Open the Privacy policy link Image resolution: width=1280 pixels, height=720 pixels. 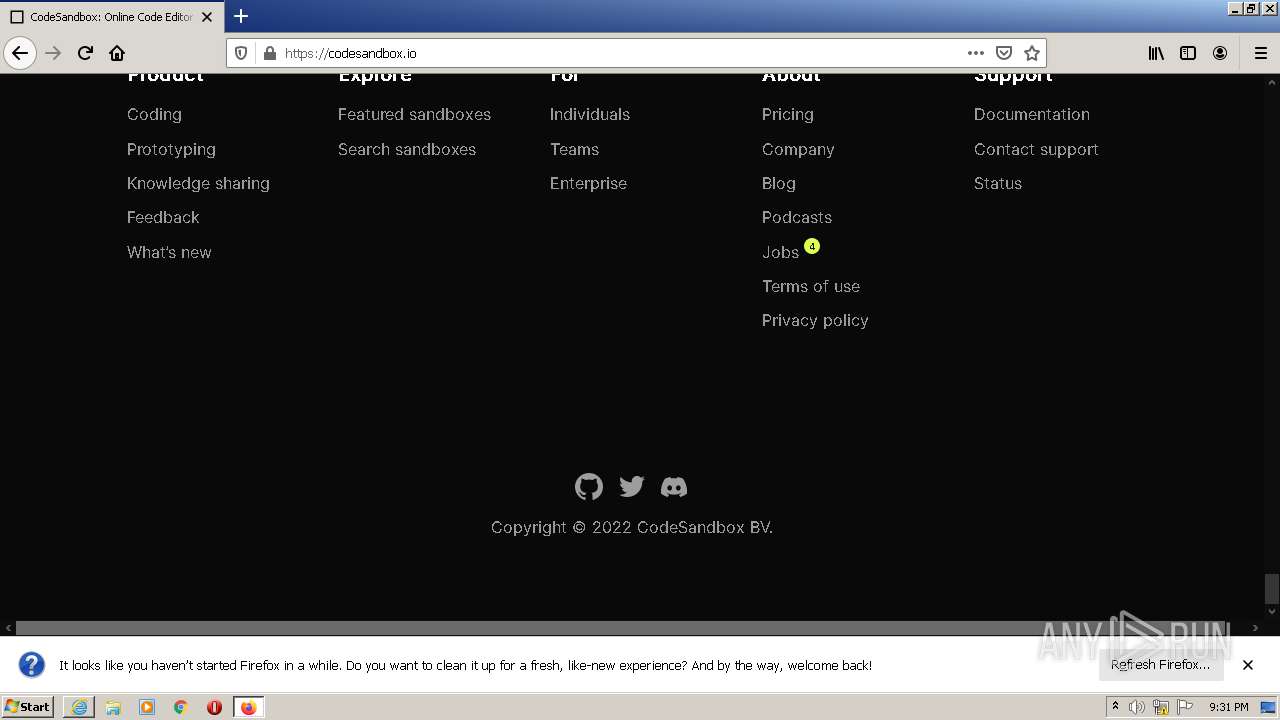(815, 320)
